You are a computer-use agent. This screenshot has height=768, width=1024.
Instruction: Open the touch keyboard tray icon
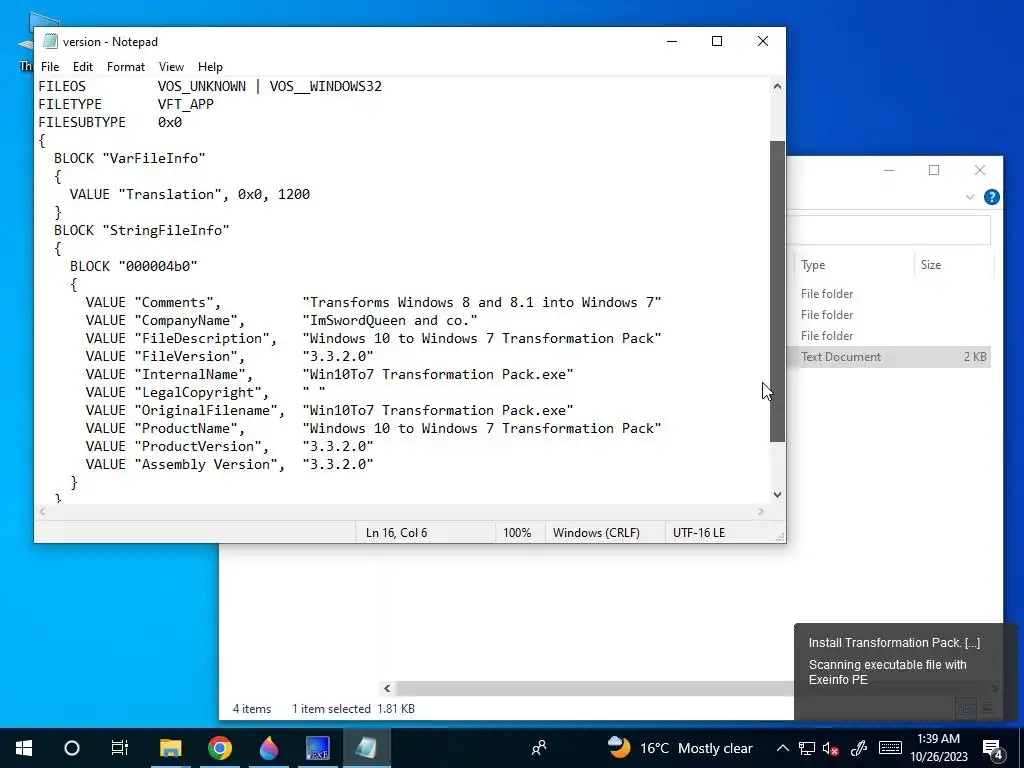click(890, 748)
